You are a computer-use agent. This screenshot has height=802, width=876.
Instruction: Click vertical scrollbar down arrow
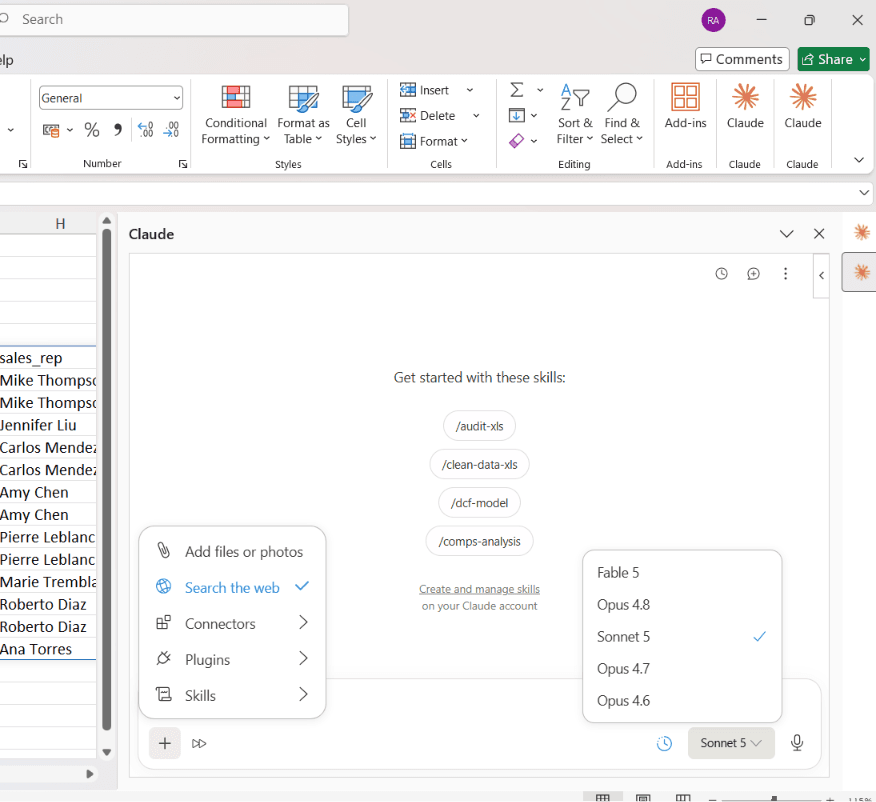107,752
